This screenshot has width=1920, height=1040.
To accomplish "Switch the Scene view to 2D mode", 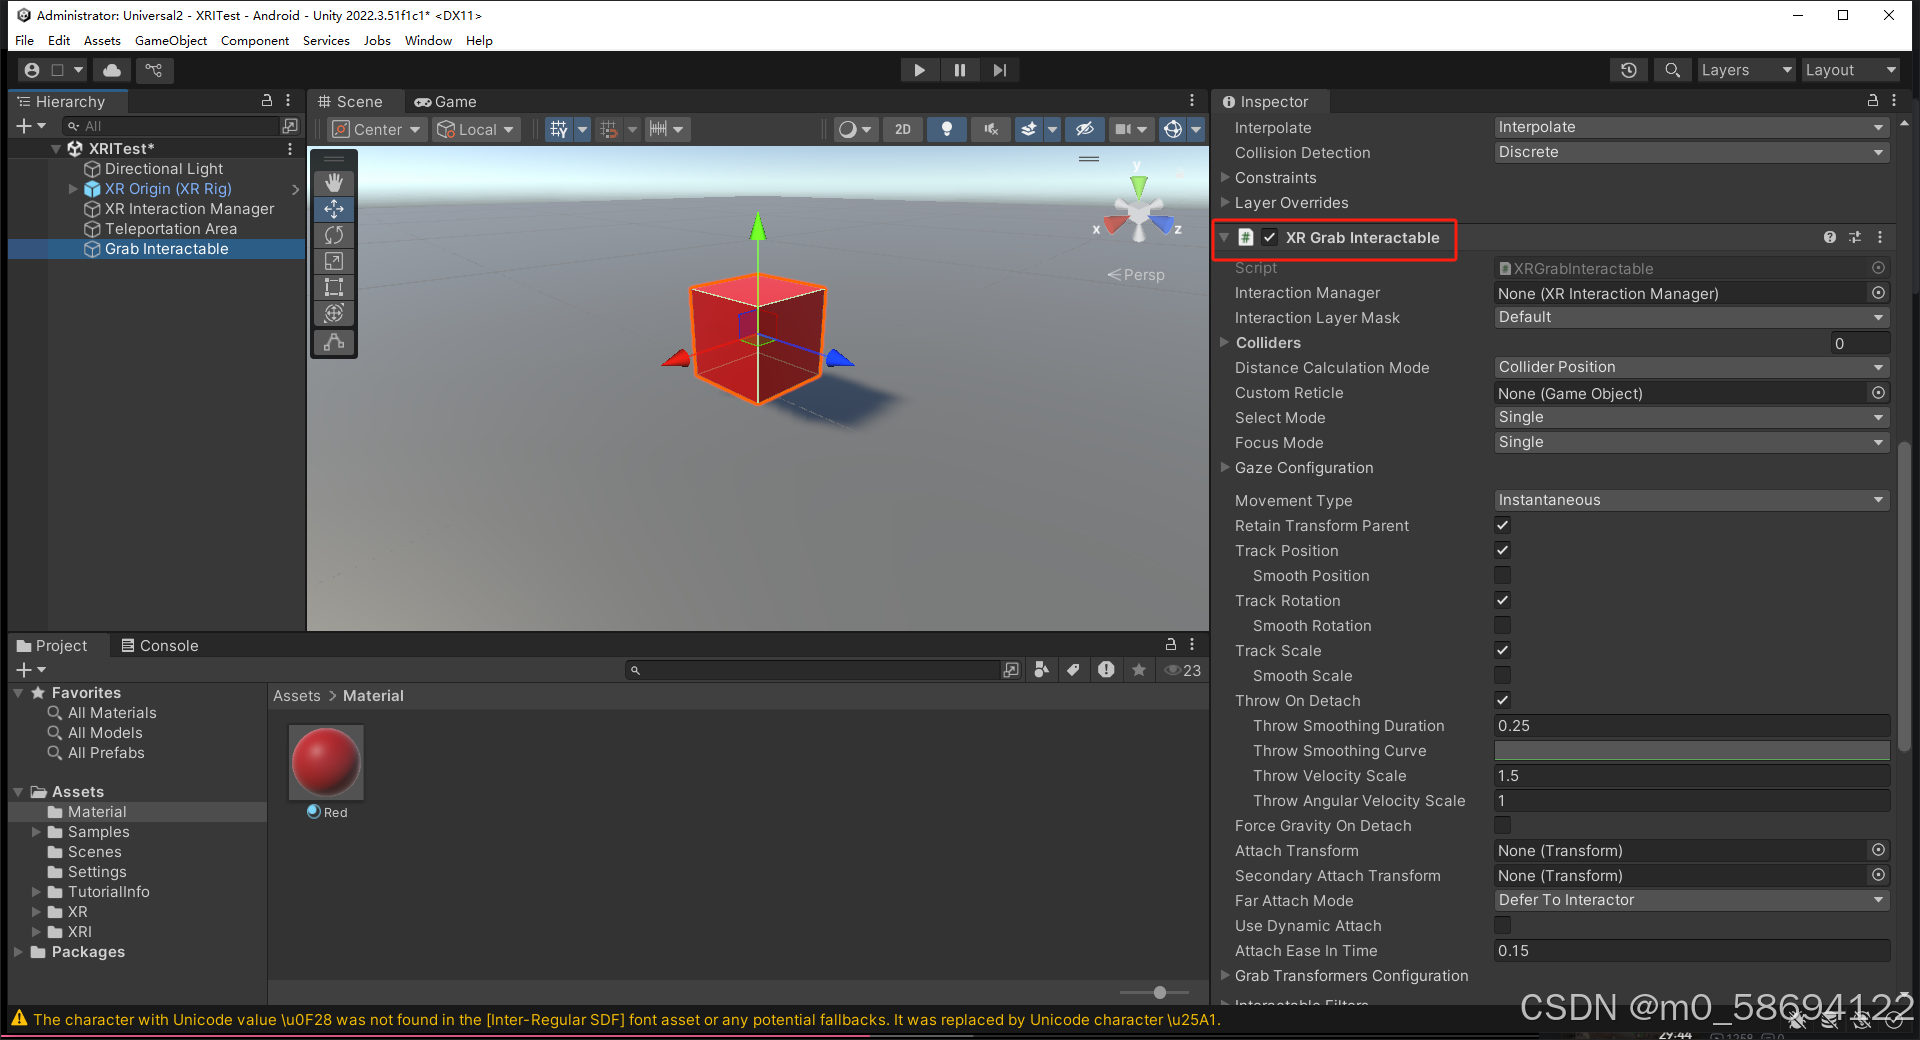I will [901, 129].
